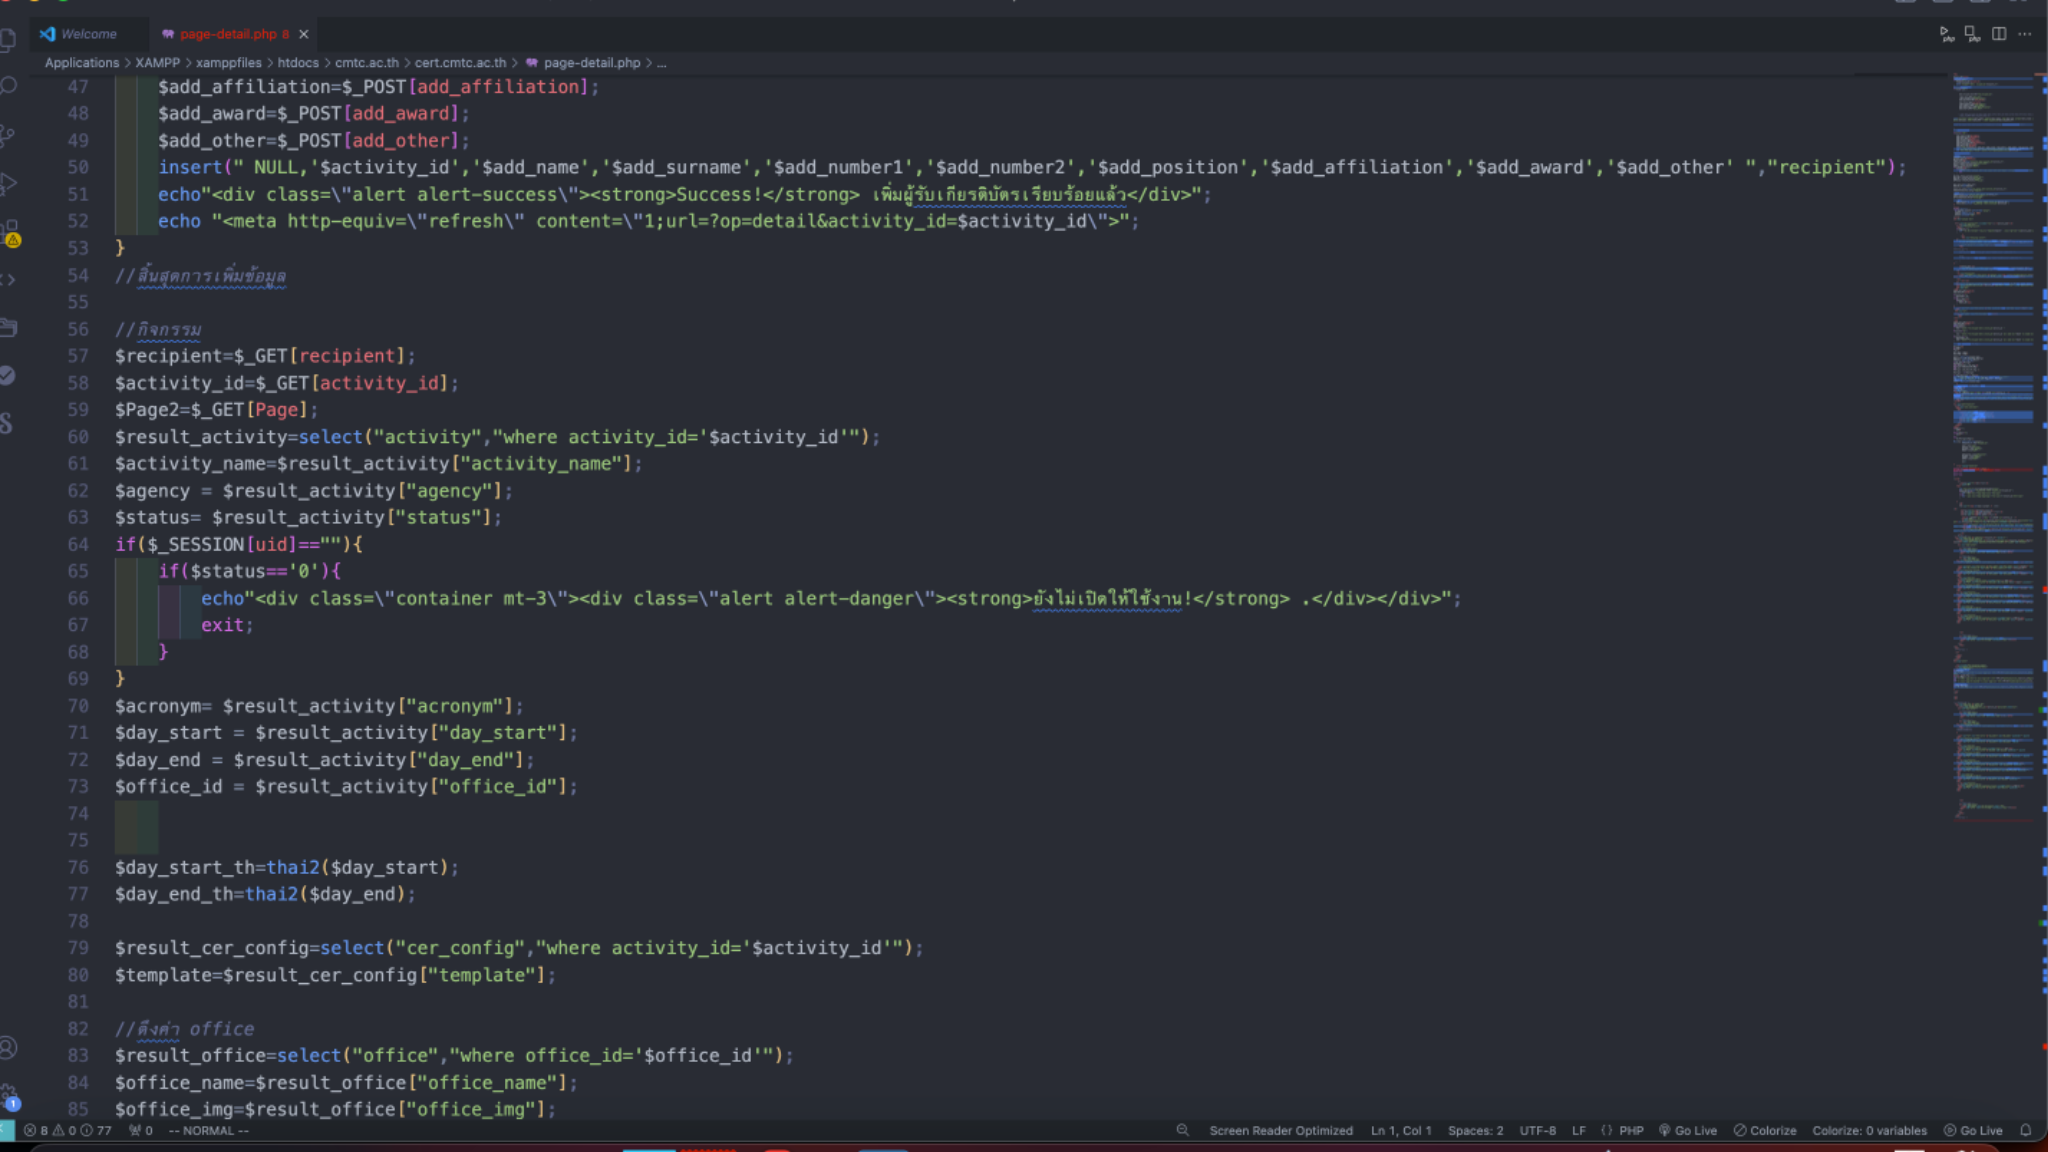The image size is (2048, 1152).
Task: Open the notifications bell in status bar
Action: pyautogui.click(x=2026, y=1130)
